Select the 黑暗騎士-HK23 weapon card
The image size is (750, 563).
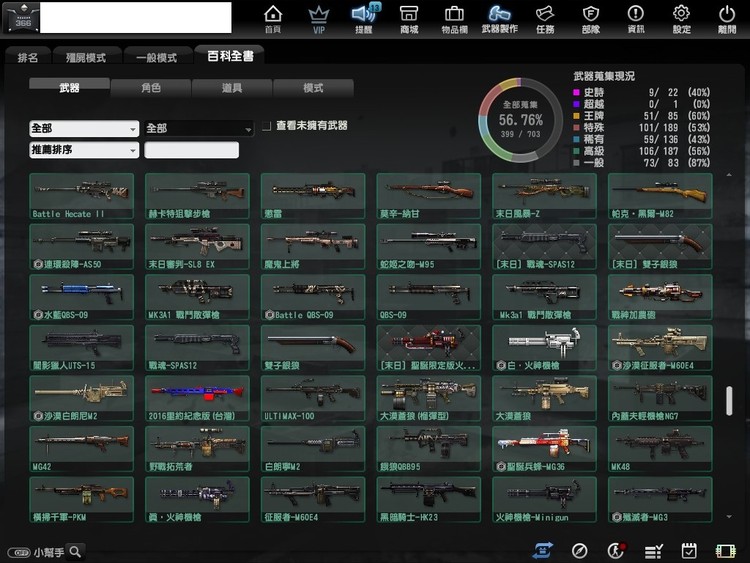point(429,499)
